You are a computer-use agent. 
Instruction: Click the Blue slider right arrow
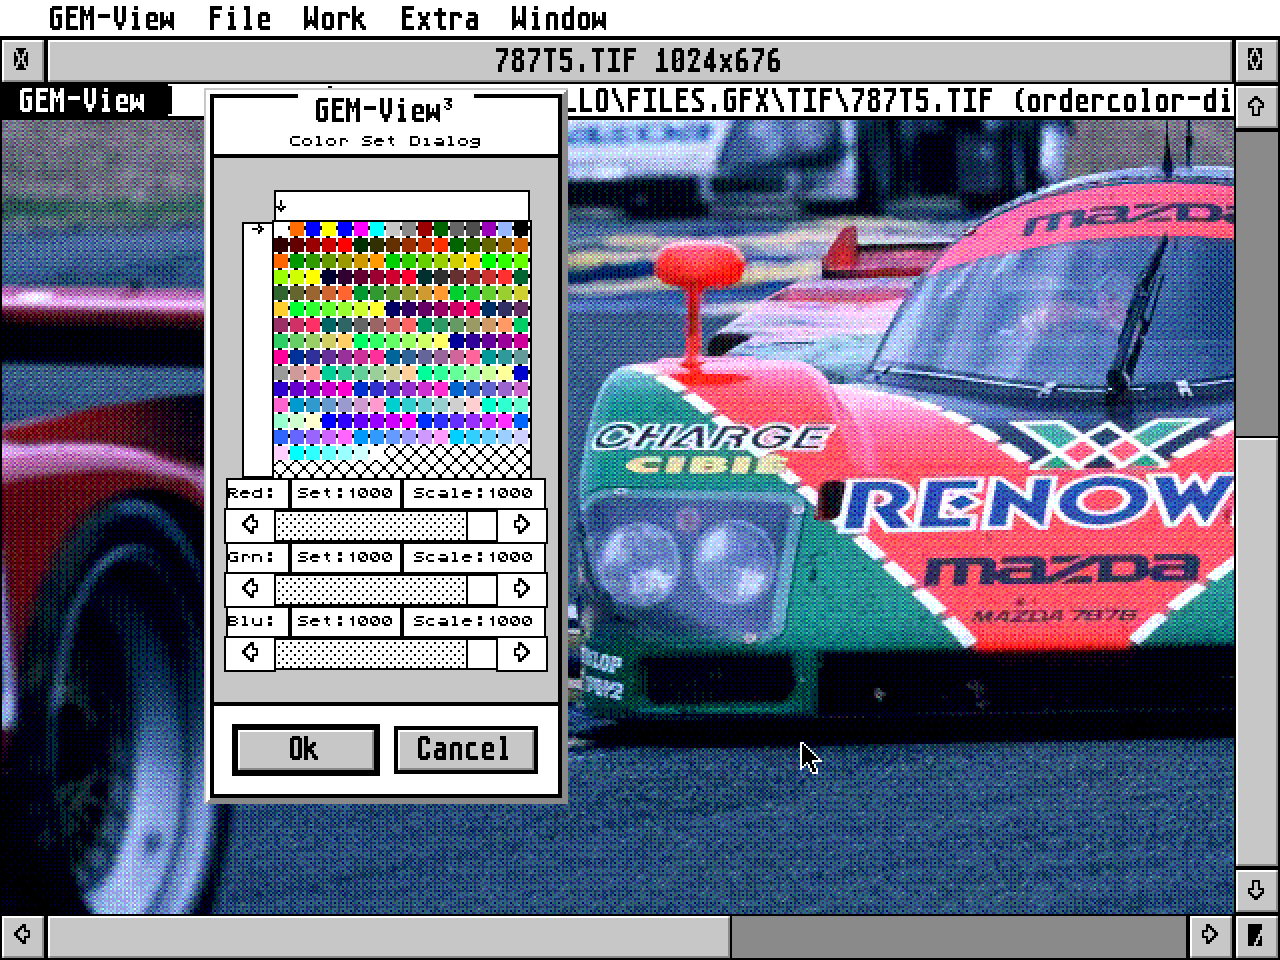521,653
